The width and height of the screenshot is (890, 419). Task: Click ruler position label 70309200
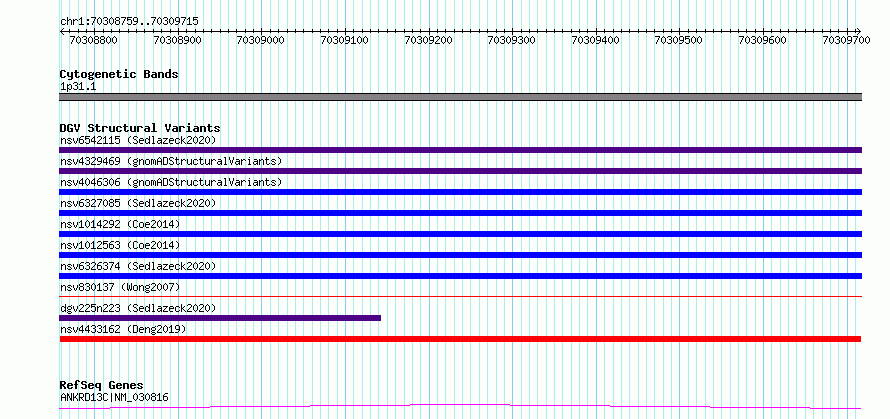click(428, 40)
